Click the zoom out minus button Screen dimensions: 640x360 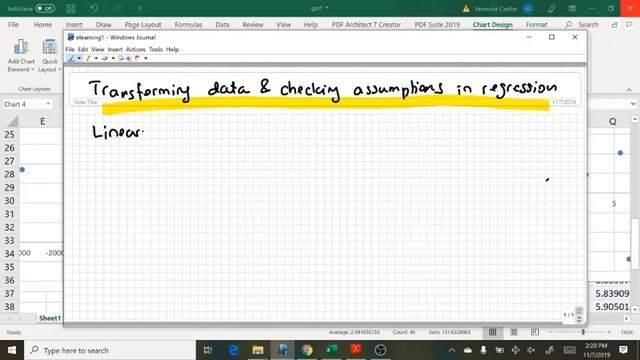[550, 332]
